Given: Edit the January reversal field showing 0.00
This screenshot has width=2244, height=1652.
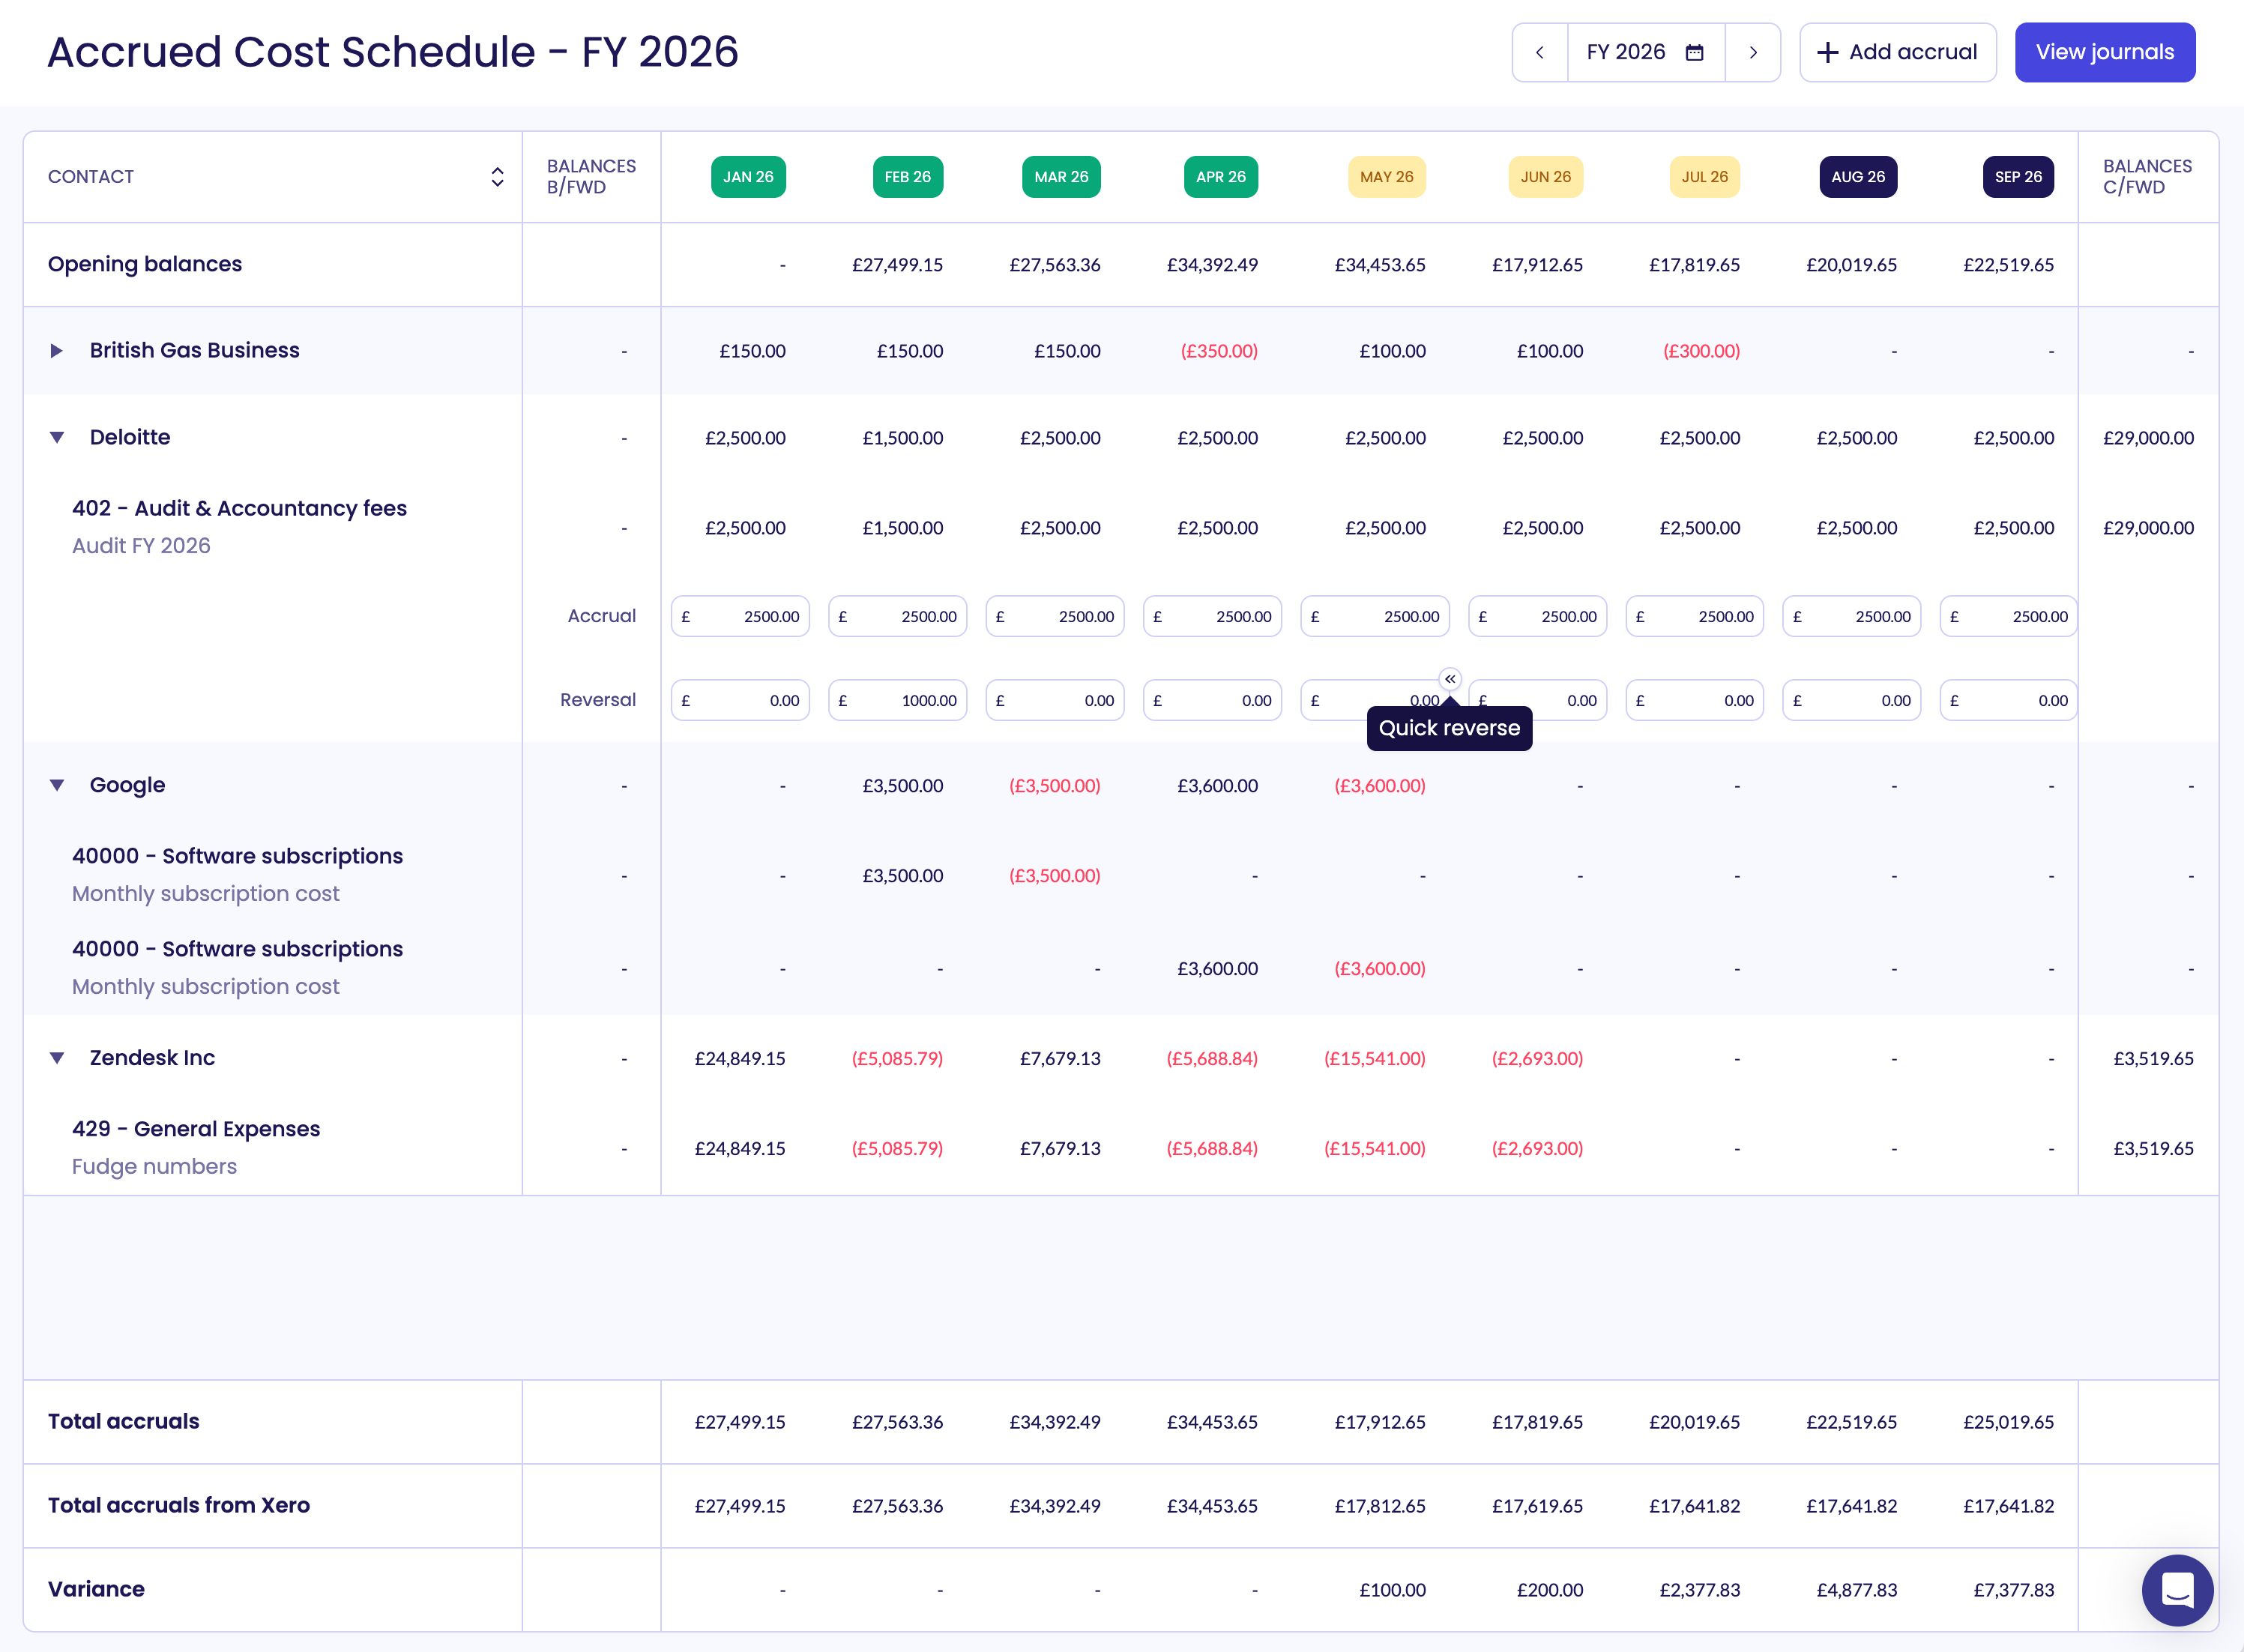Looking at the screenshot, I should pos(740,700).
